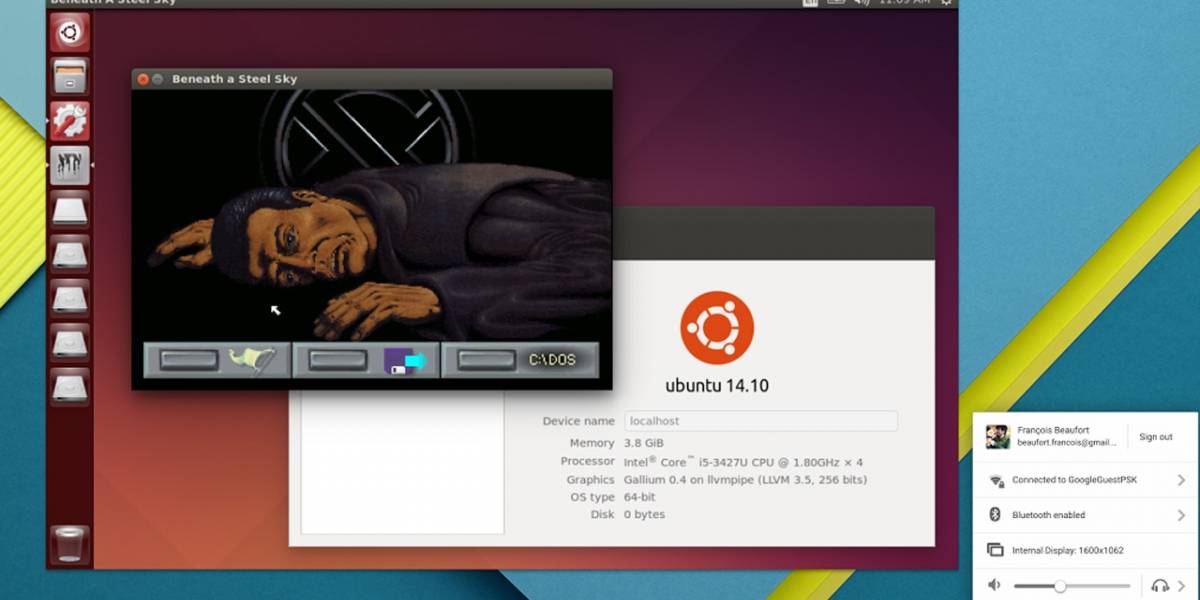The image size is (1200, 600).
Task: Open the Trash icon in the dock
Action: 70,545
